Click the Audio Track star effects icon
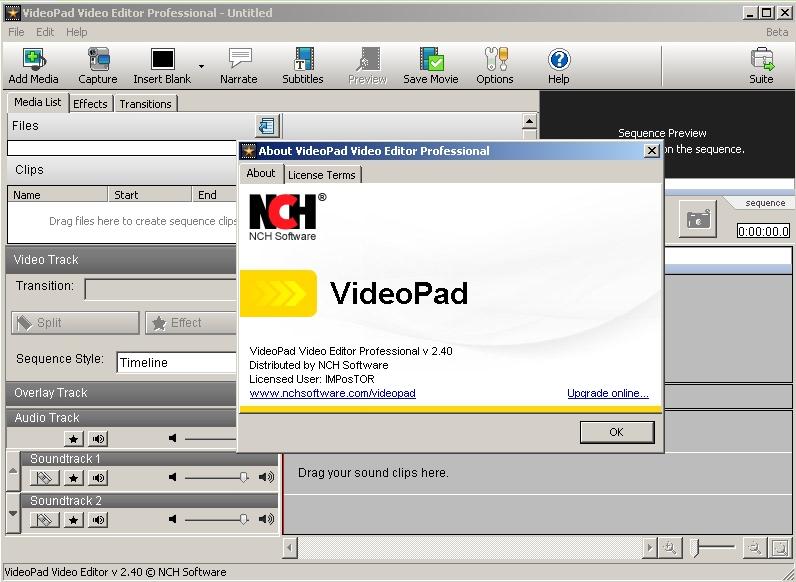 tap(74, 438)
